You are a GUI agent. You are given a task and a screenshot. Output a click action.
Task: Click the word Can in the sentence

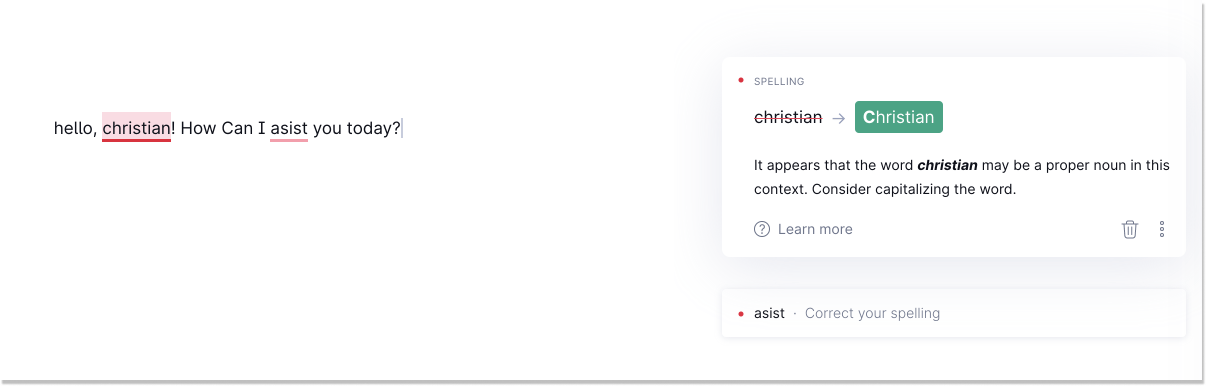tap(237, 128)
